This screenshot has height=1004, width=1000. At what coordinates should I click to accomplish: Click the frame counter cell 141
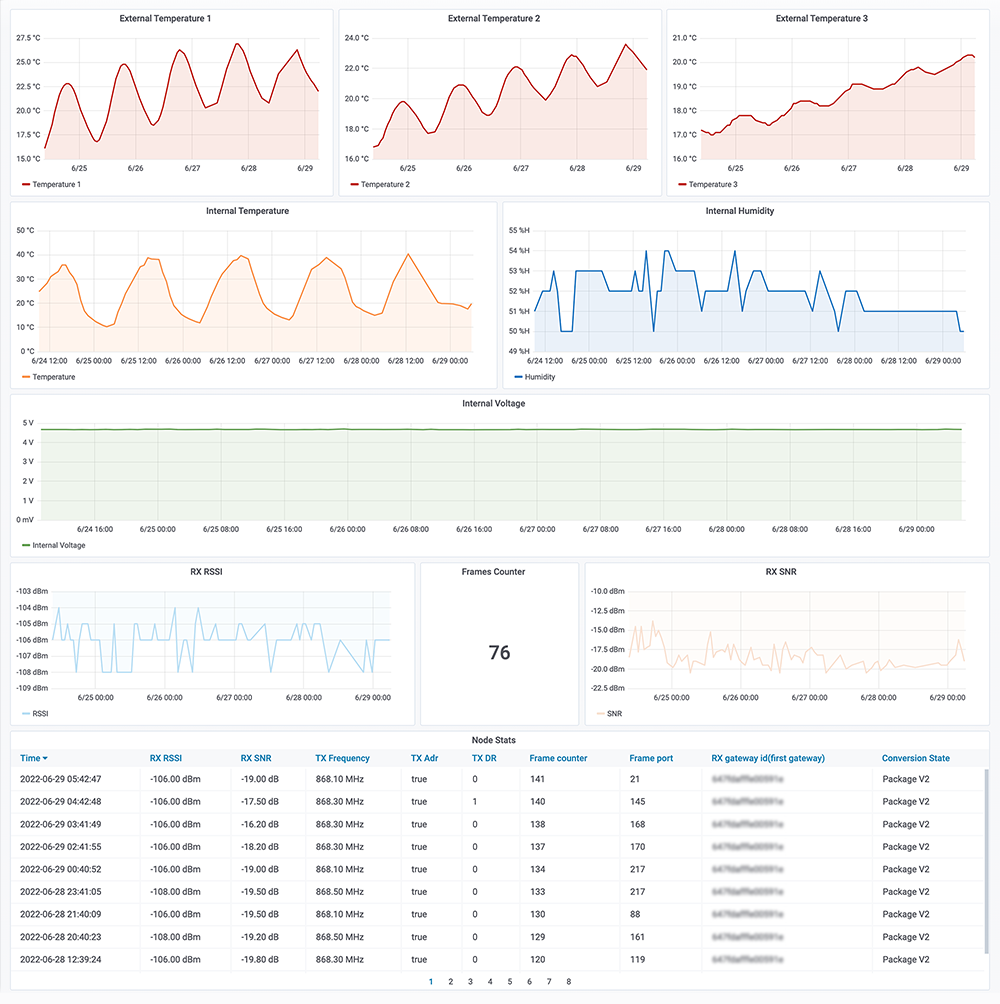coord(537,779)
